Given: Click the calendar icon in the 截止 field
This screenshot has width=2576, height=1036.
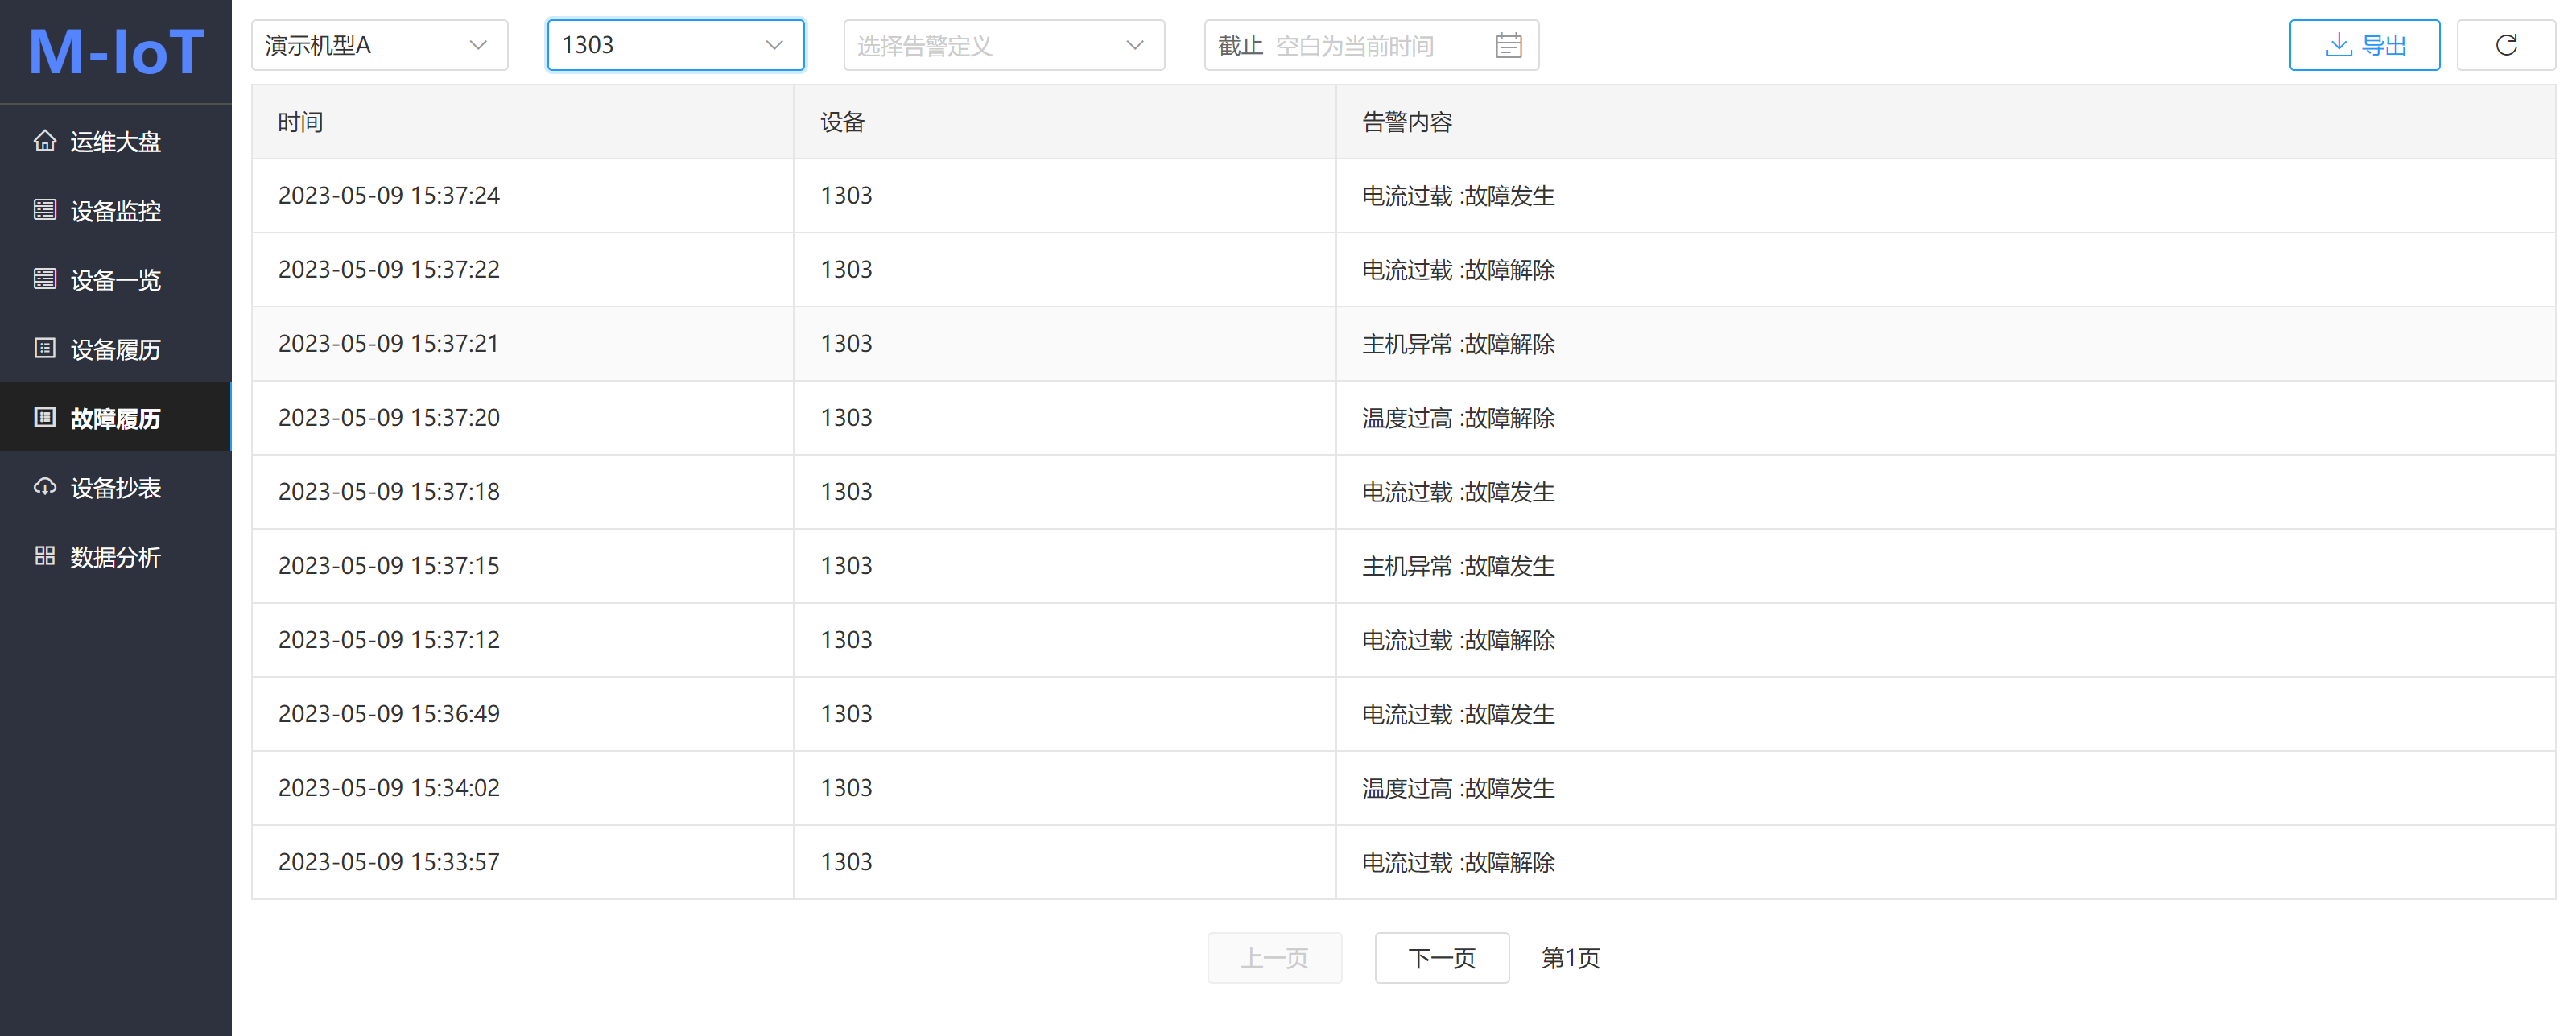Looking at the screenshot, I should coord(1508,45).
